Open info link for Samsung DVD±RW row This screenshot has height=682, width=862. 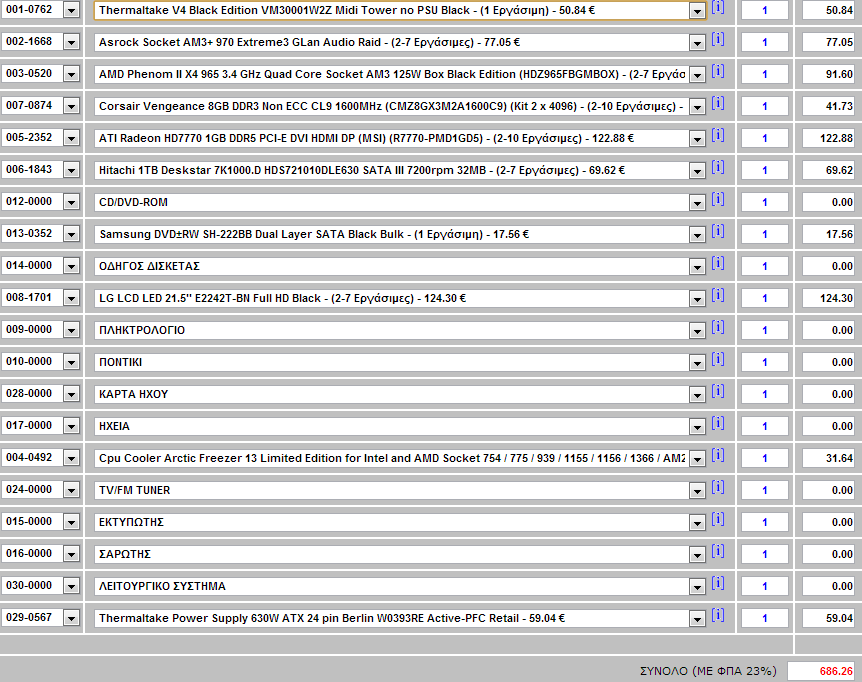click(x=718, y=231)
